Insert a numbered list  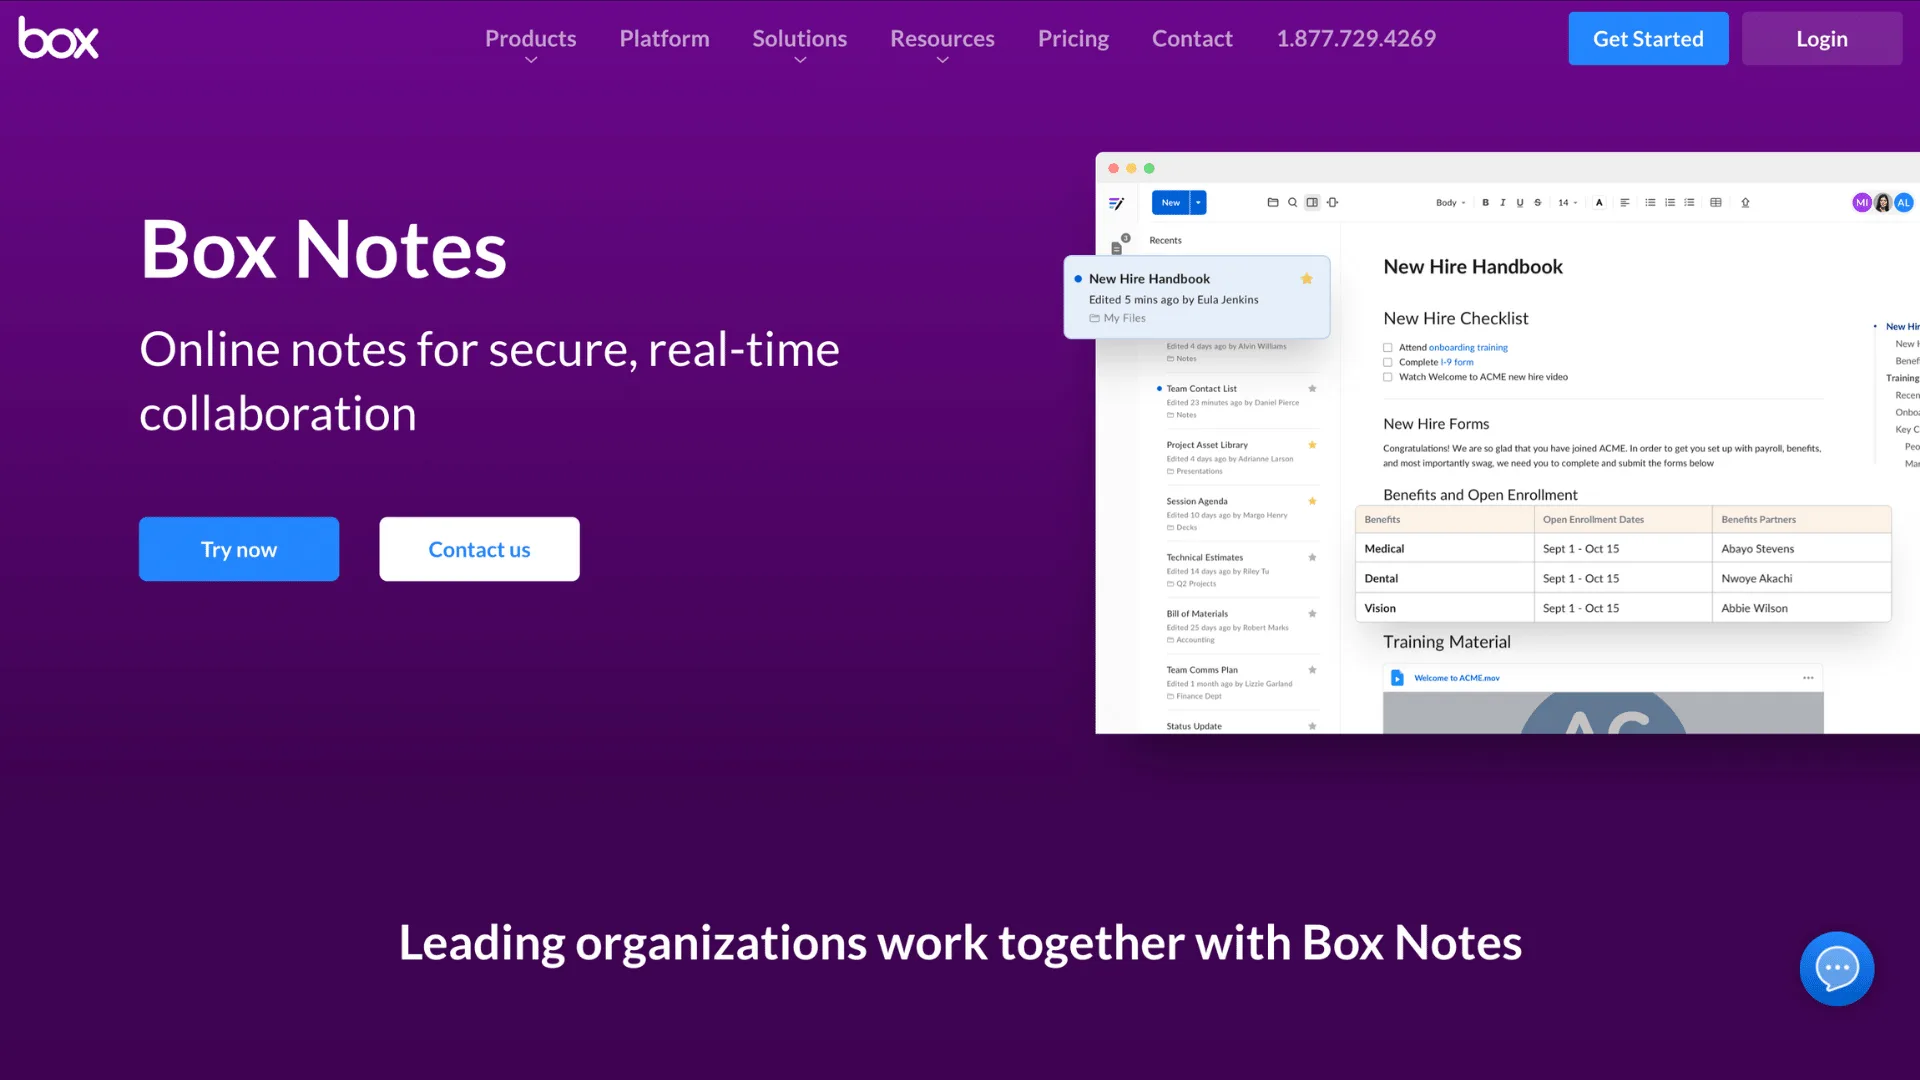point(1670,202)
